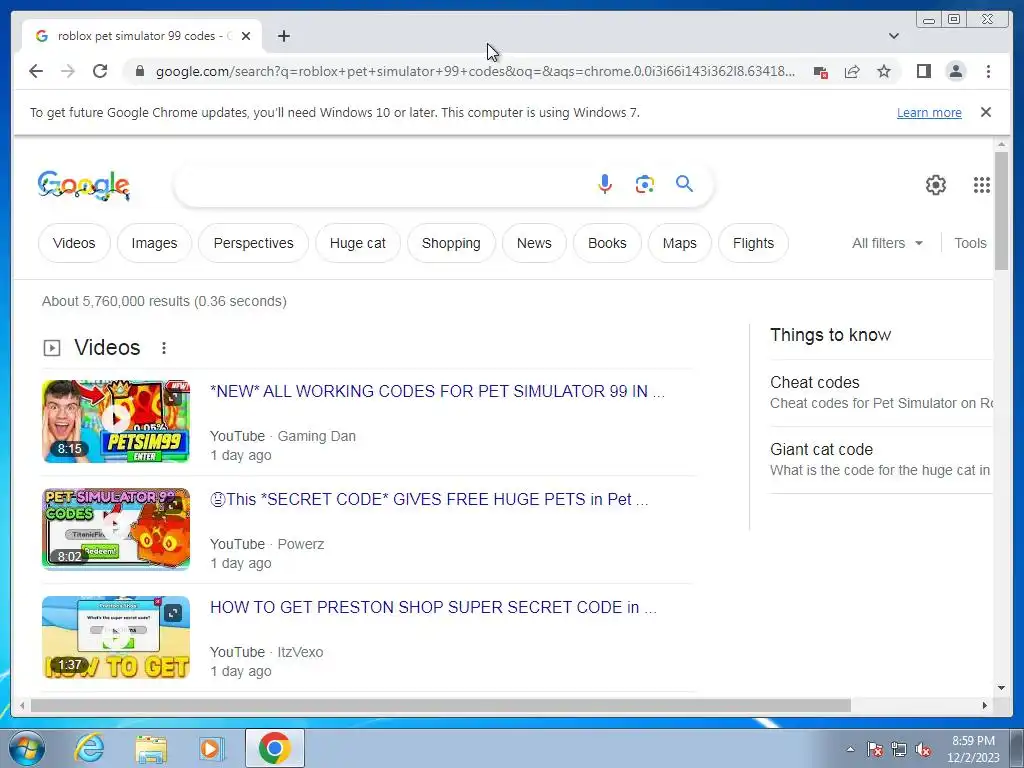Open a new tab with the plus button
Viewport: 1024px width, 768px height.
click(283, 36)
